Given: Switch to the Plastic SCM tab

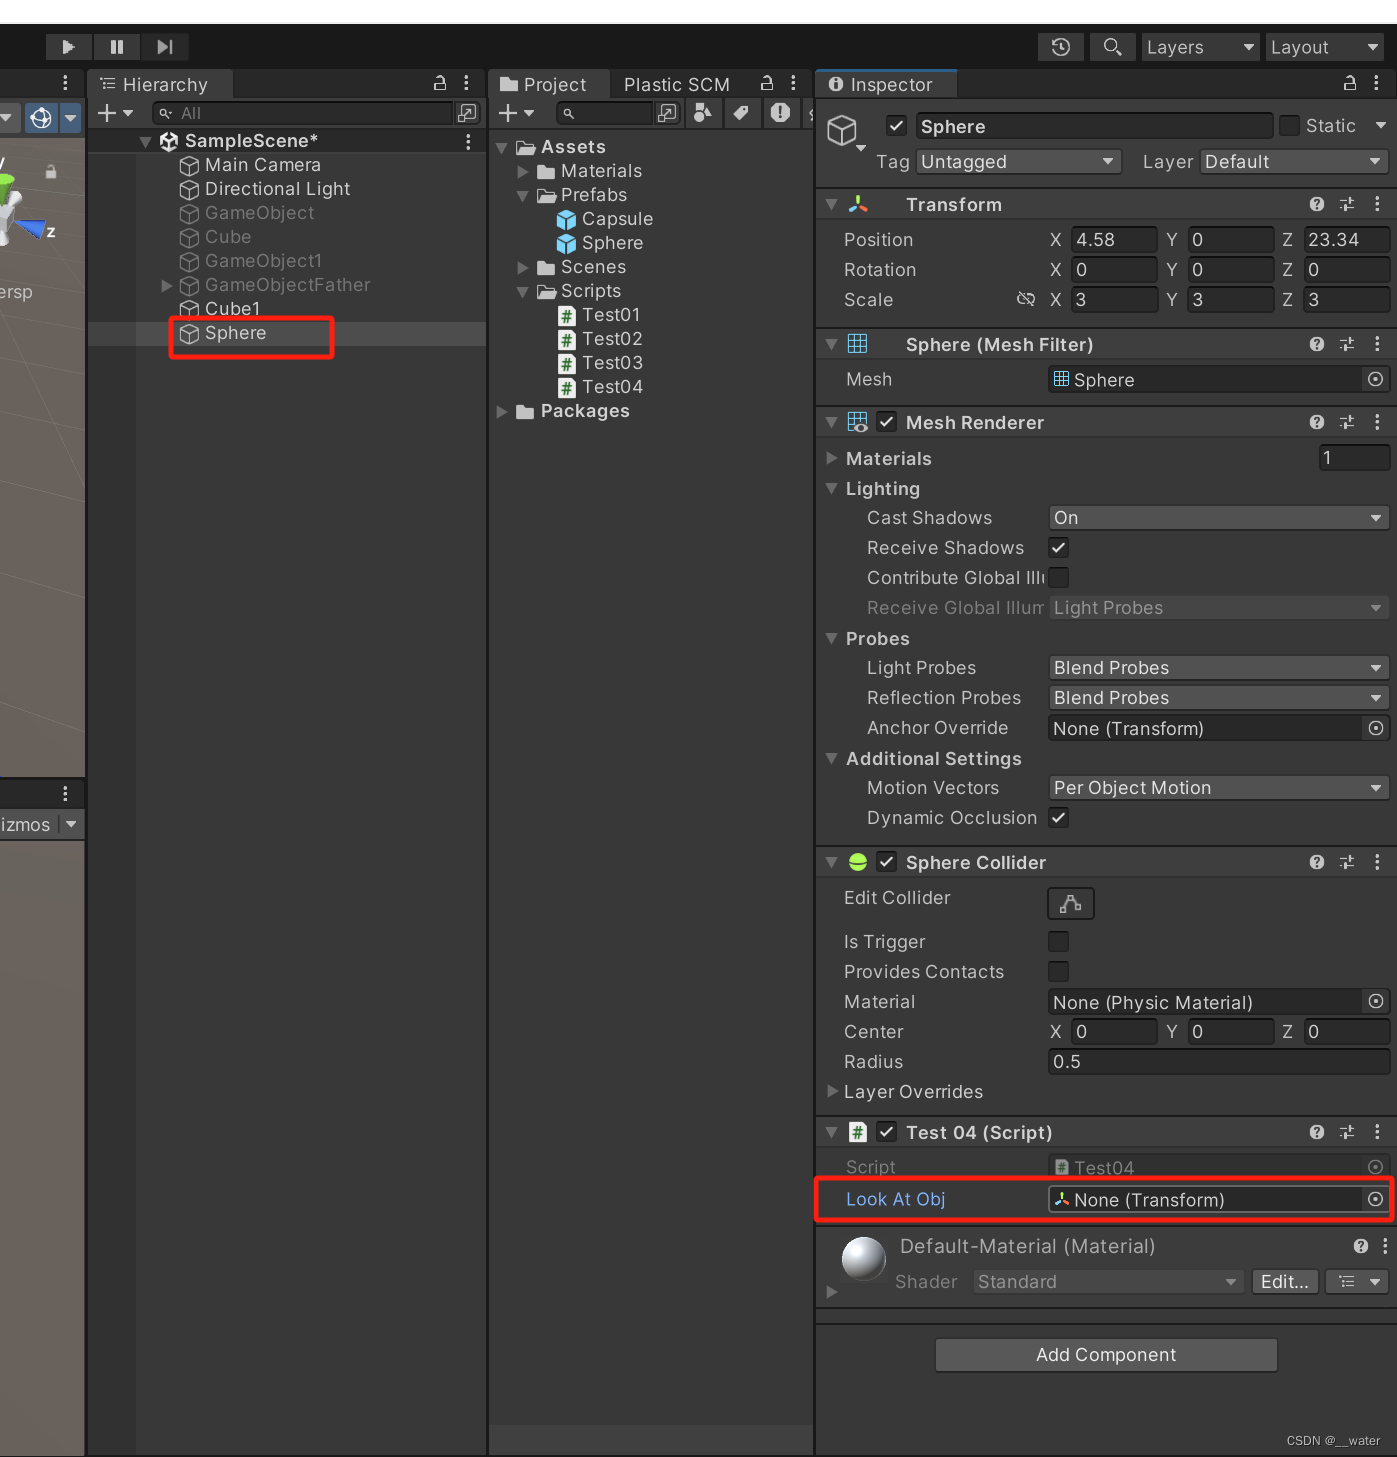Looking at the screenshot, I should (676, 85).
